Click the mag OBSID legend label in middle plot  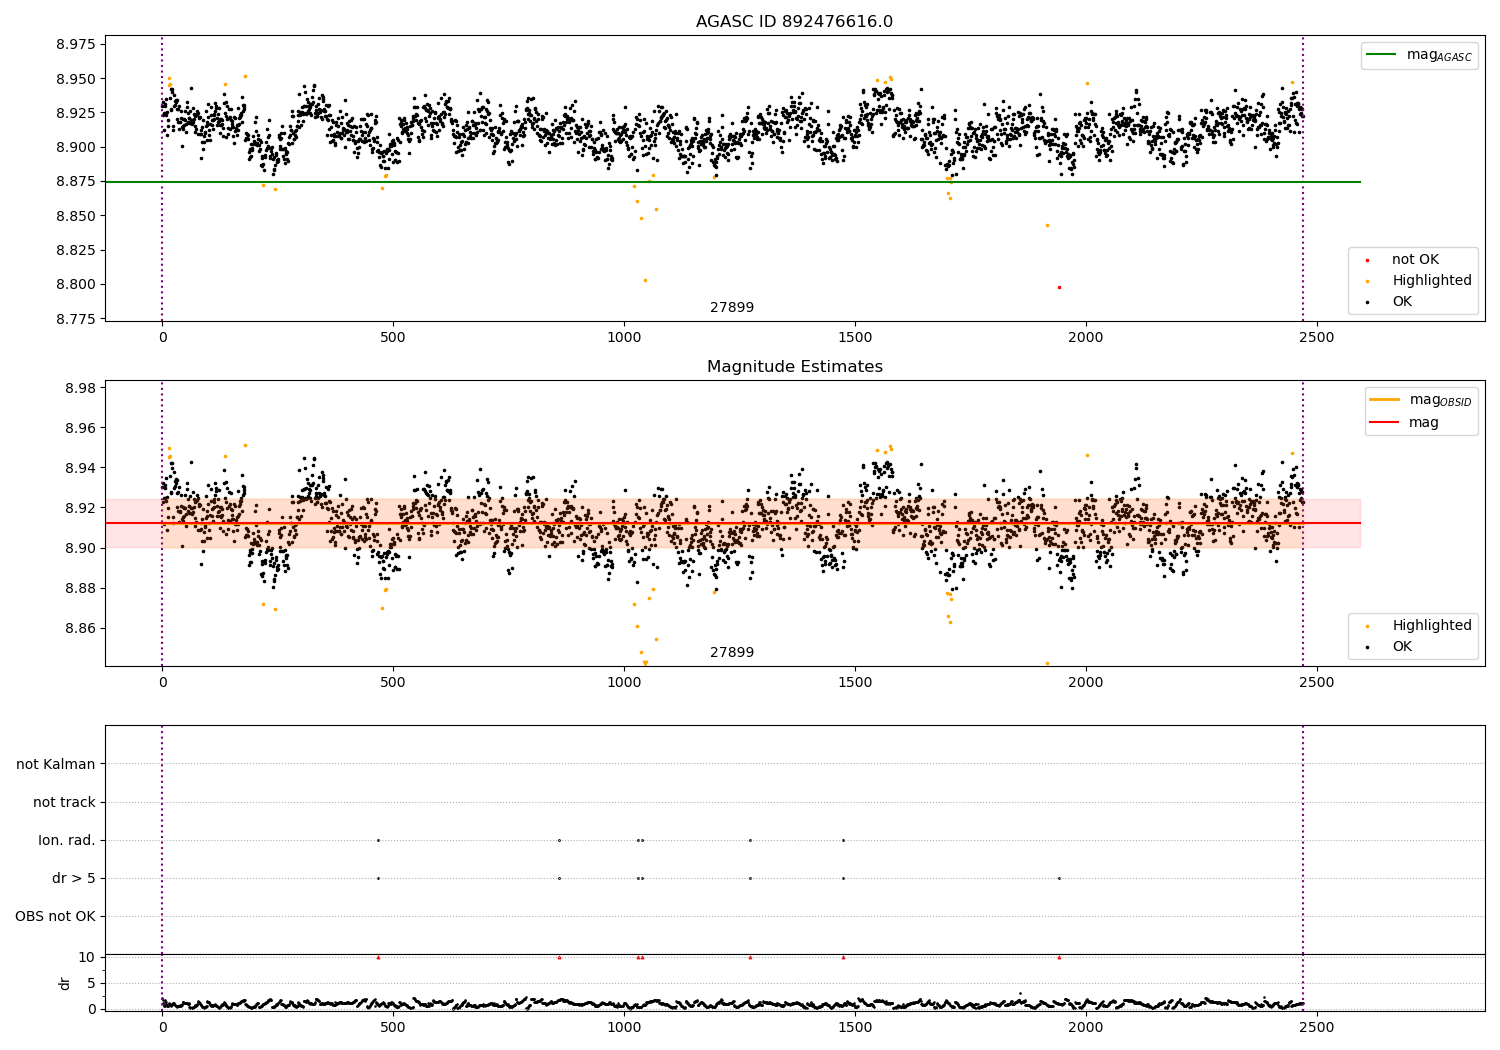[1441, 400]
